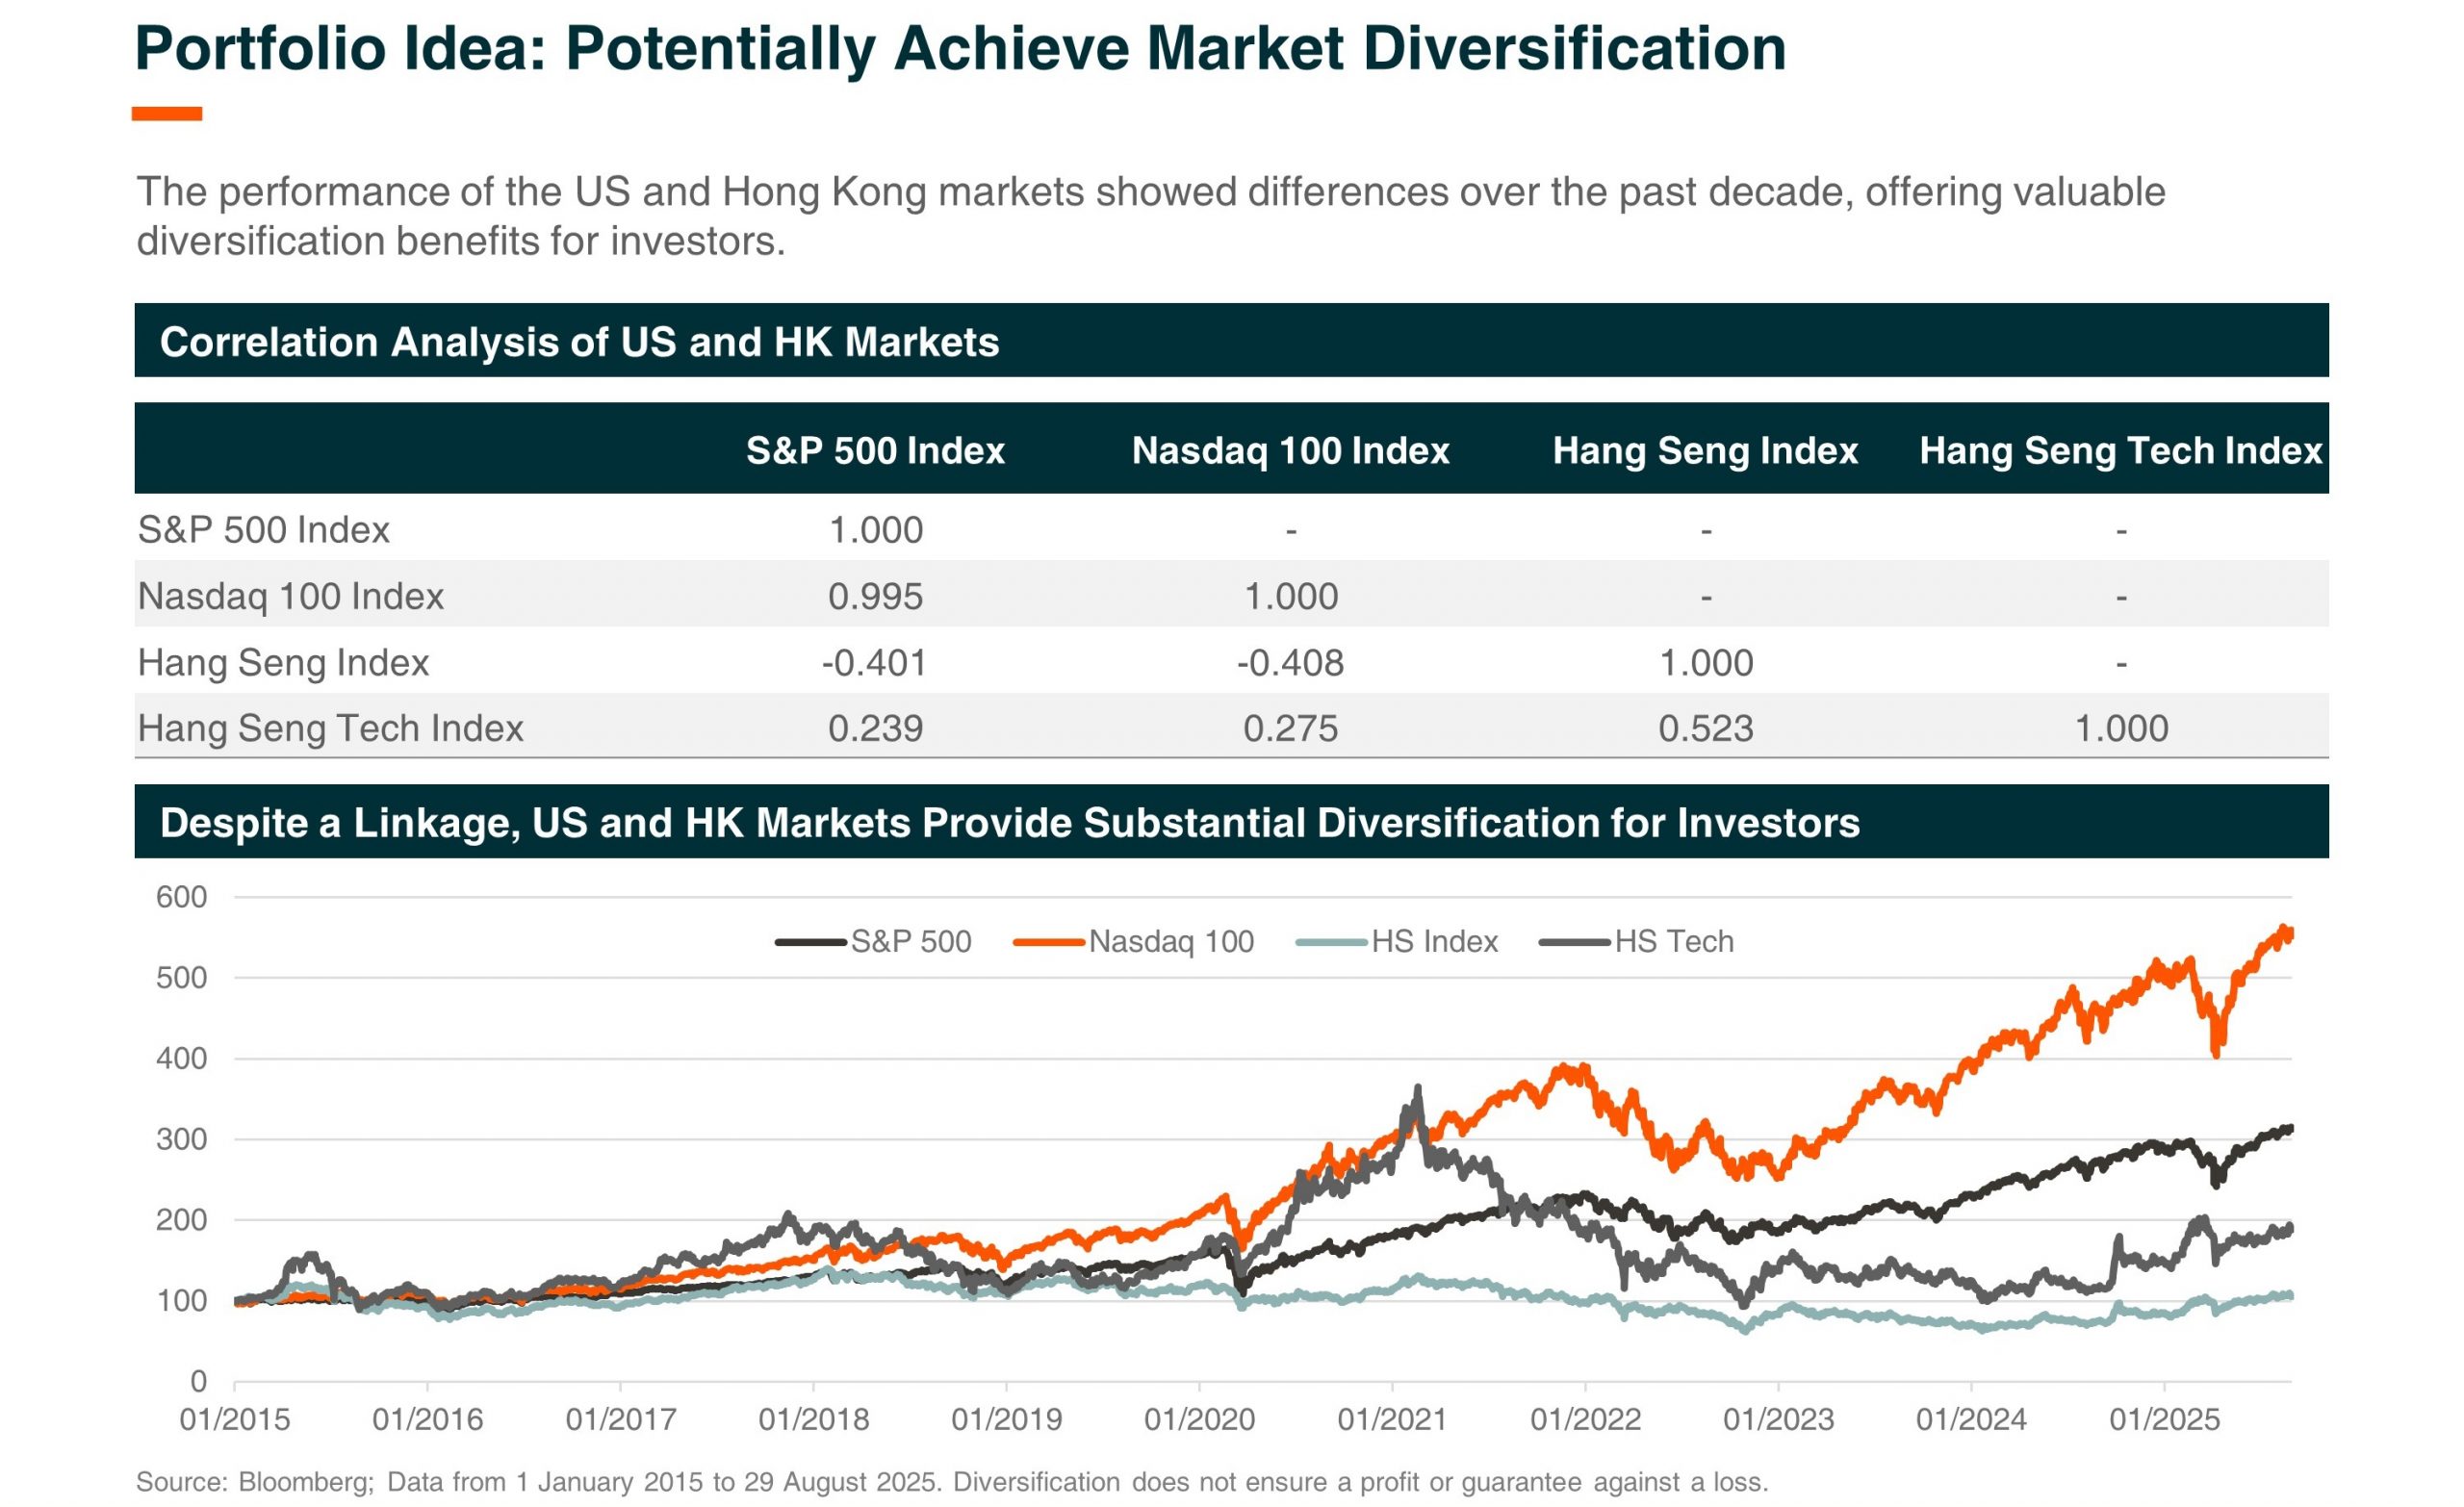Viewport: 2464px width, 1507px height.
Task: Click the orange Nasdaq 100 legend line
Action: click(1048, 942)
